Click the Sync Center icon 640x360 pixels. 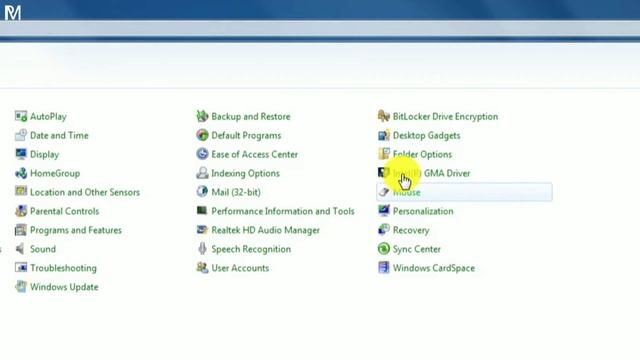pyautogui.click(x=384, y=249)
